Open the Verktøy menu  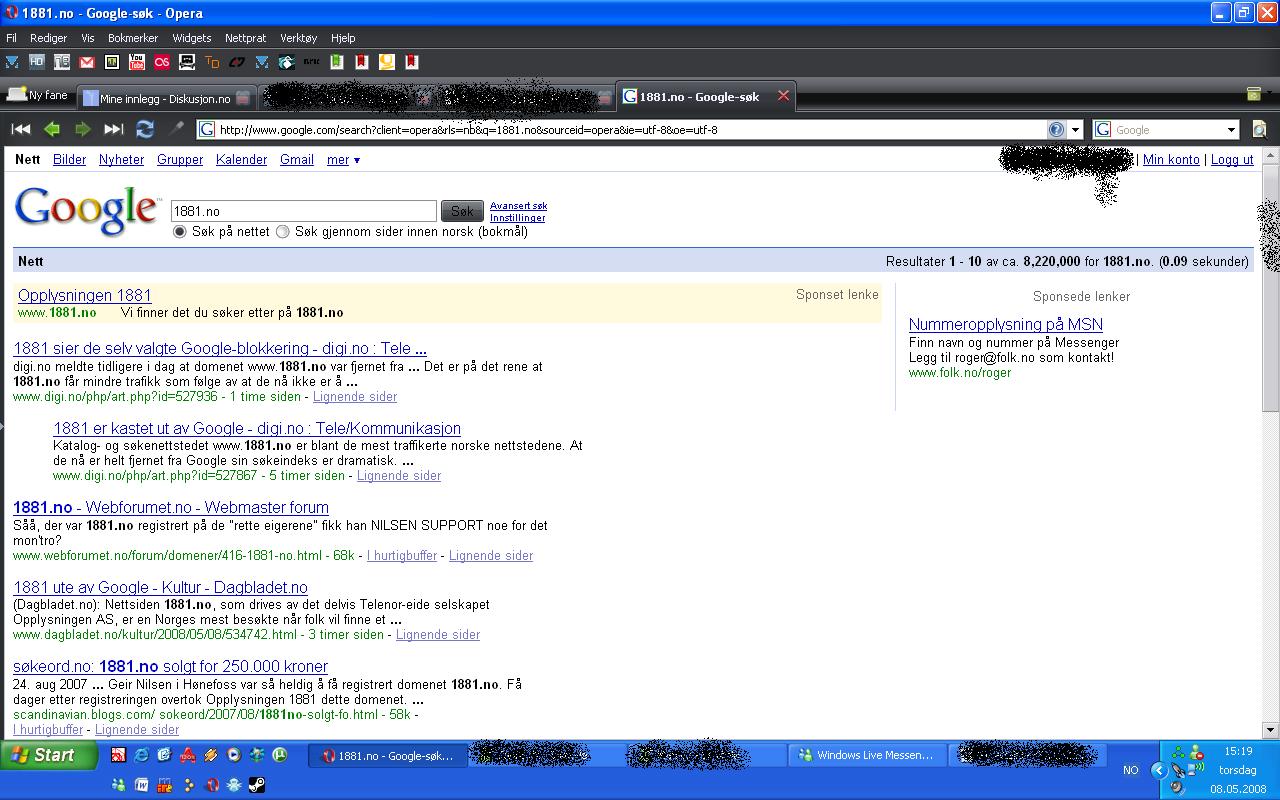tap(298, 38)
